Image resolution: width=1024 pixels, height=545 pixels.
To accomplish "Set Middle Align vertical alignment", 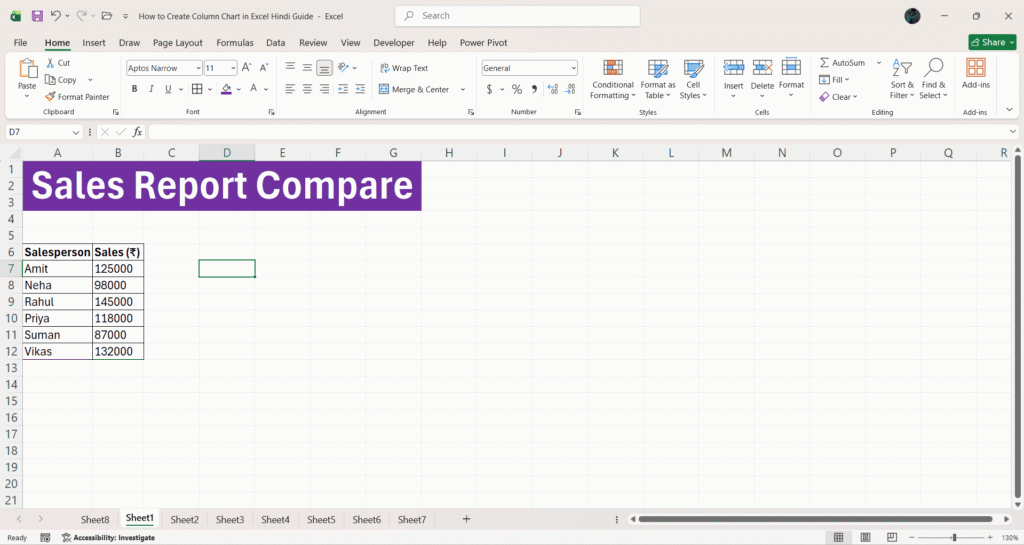I will pos(307,67).
